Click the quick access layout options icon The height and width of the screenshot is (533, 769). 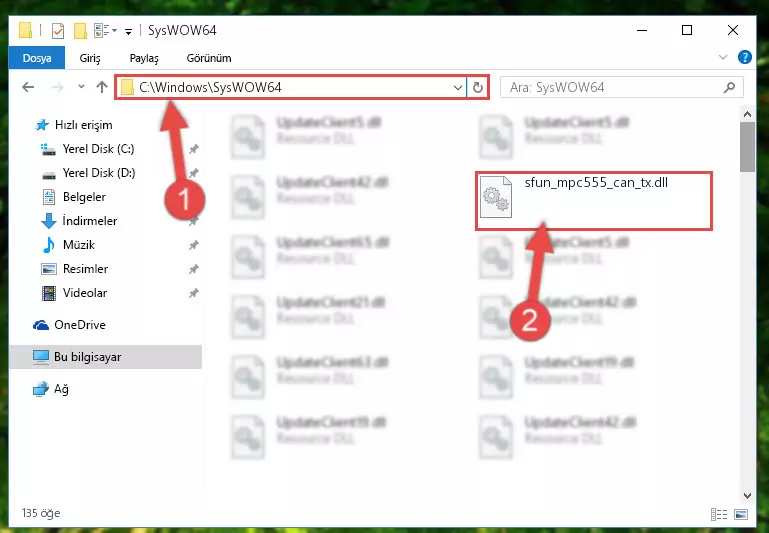click(x=103, y=30)
